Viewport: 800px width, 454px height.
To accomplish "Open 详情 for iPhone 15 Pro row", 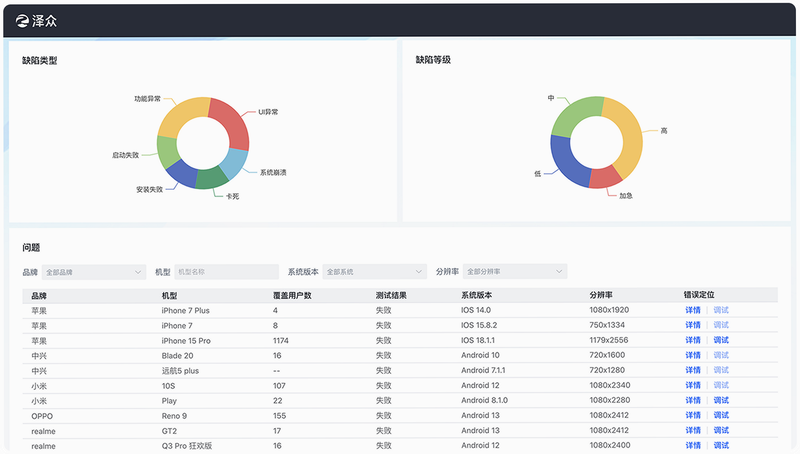I will click(693, 340).
